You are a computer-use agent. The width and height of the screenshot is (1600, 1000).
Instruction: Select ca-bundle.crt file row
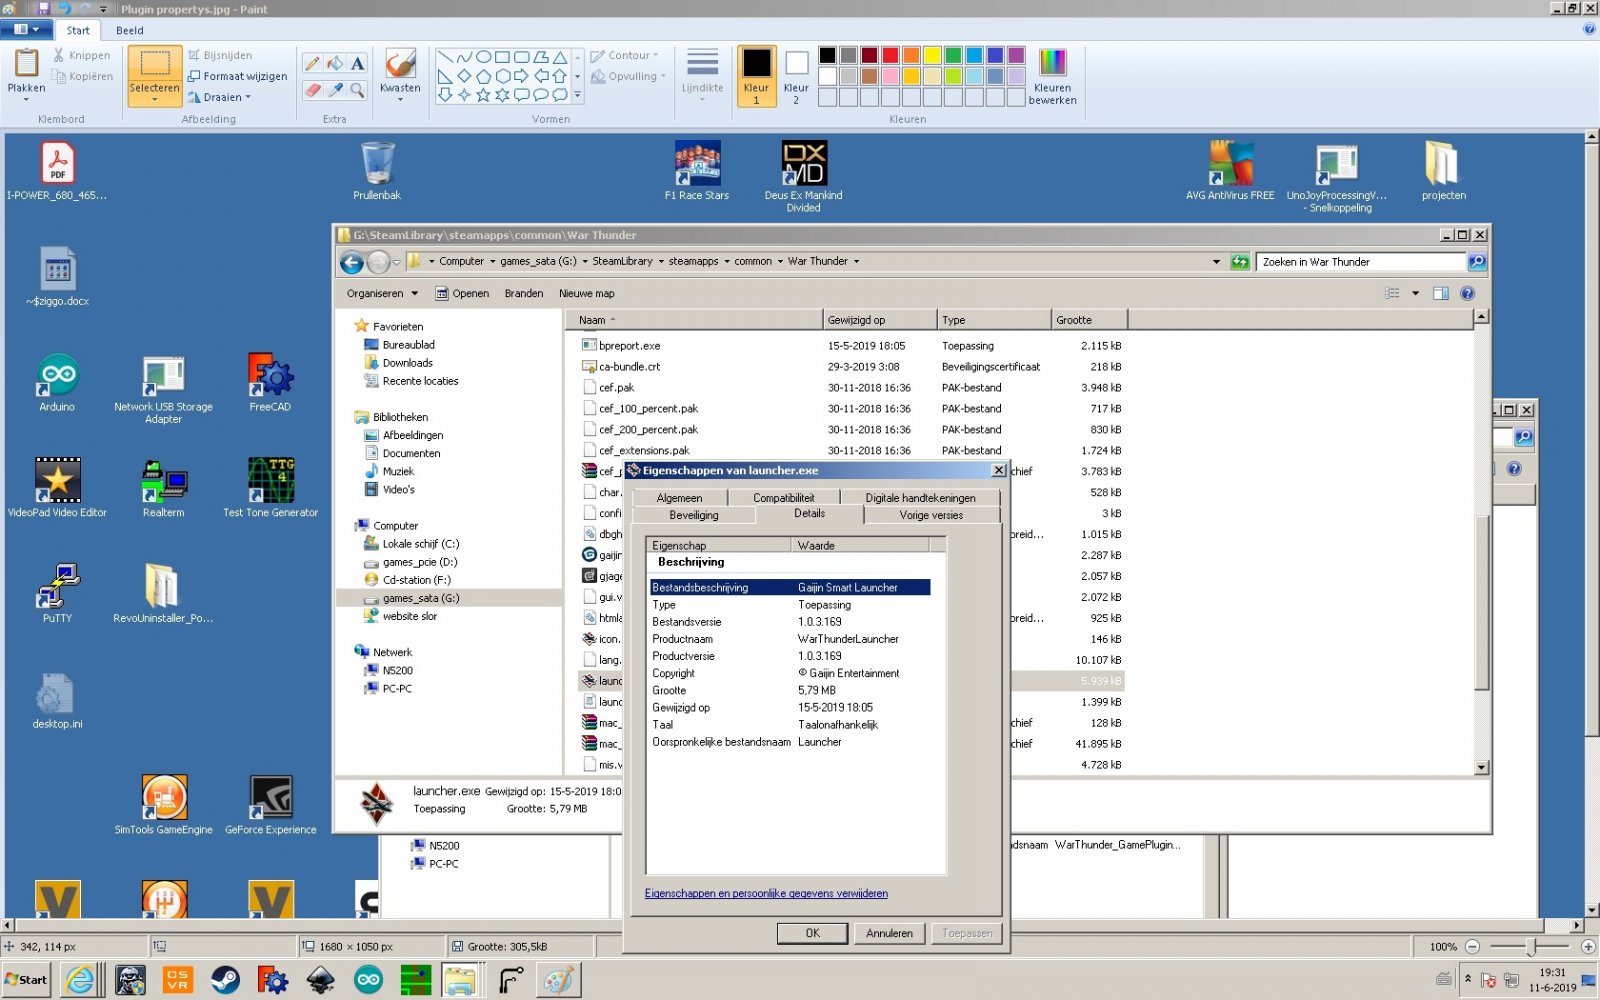[x=850, y=367]
